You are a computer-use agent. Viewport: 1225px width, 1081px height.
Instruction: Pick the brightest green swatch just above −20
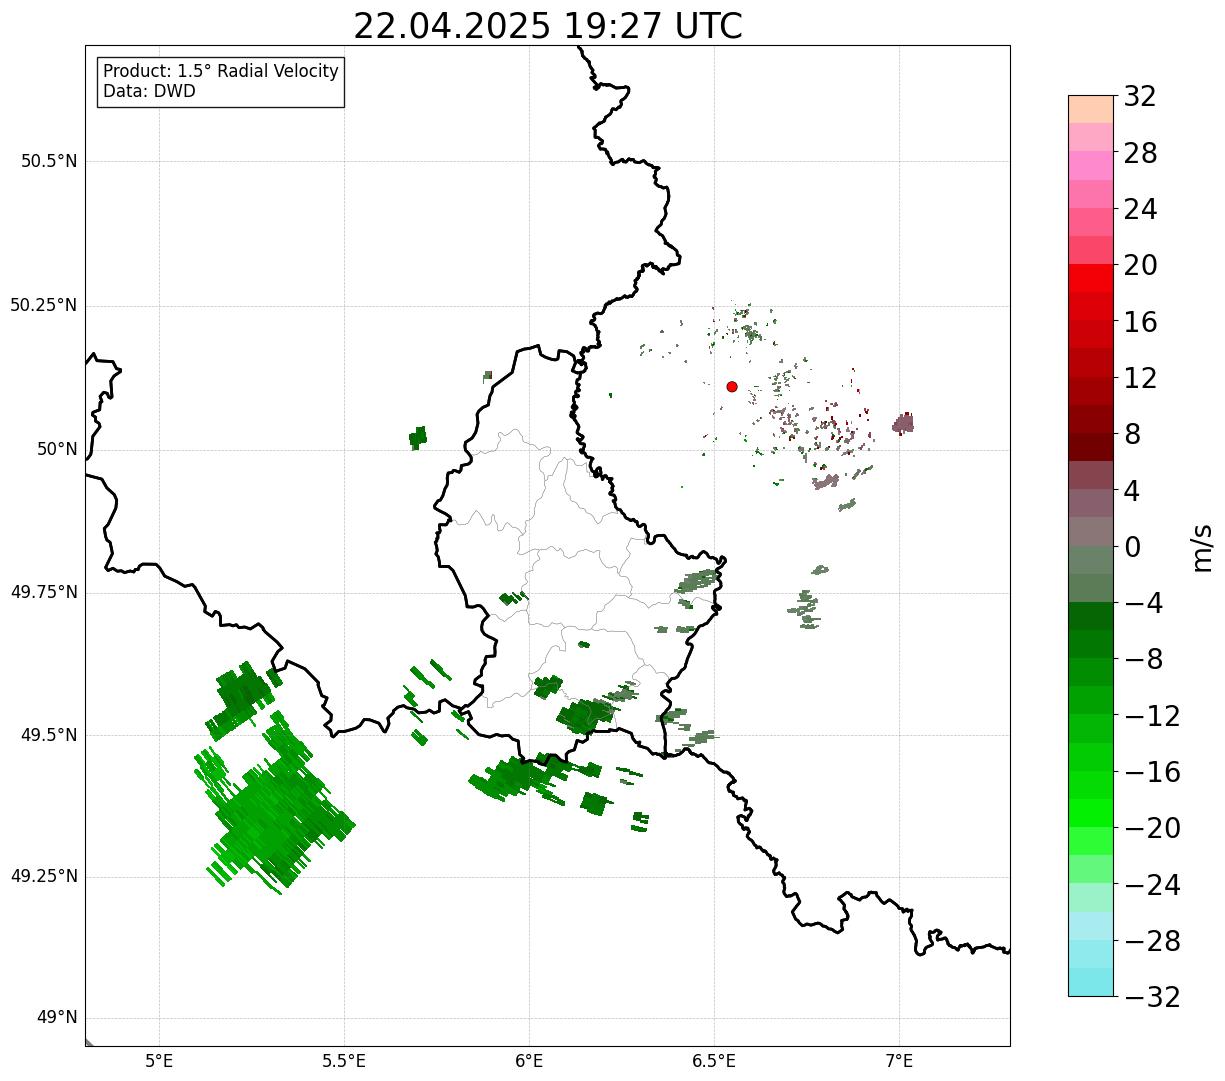click(1091, 813)
